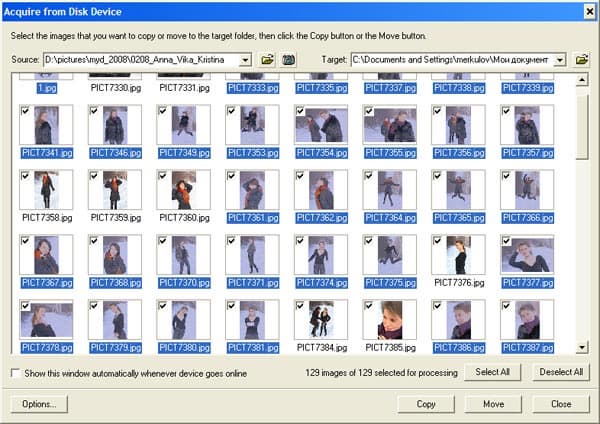600x424 pixels.
Task: Select the PICT7377.jpg thumbnail
Action: point(527,255)
